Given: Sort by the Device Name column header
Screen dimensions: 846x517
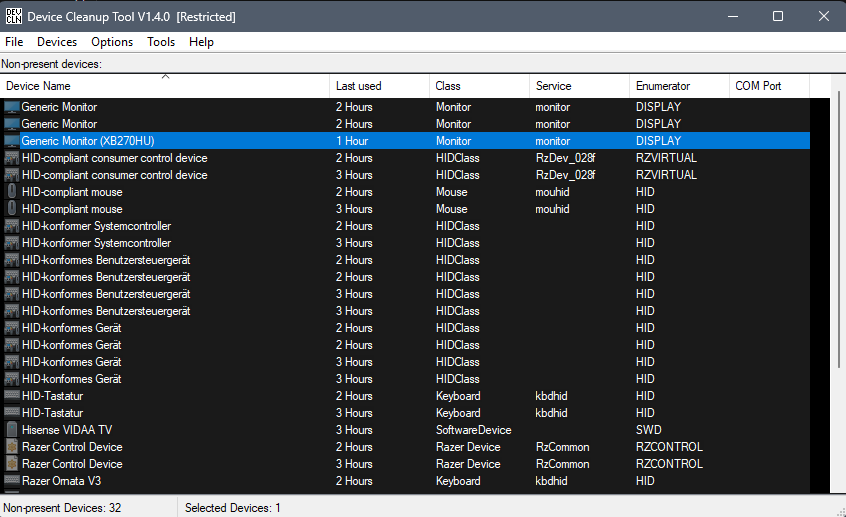Looking at the screenshot, I should (165, 86).
